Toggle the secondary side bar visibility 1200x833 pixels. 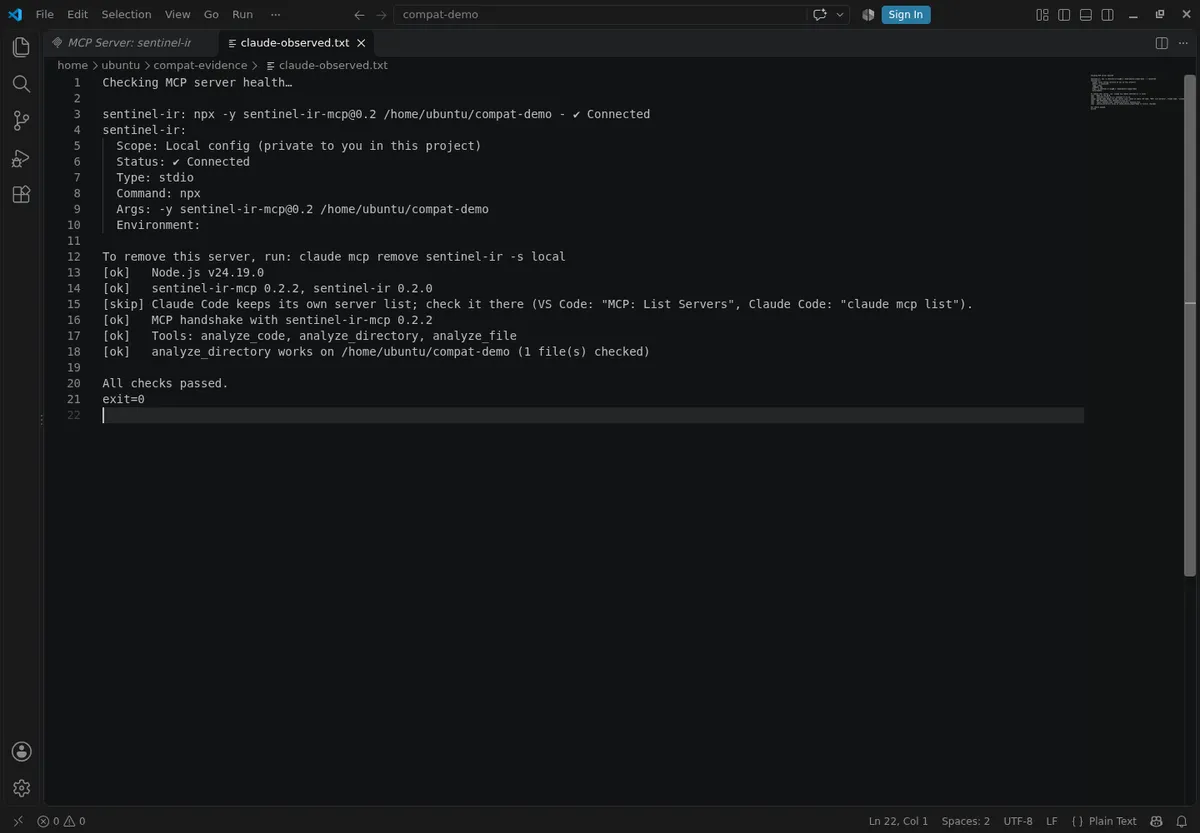click(1108, 15)
